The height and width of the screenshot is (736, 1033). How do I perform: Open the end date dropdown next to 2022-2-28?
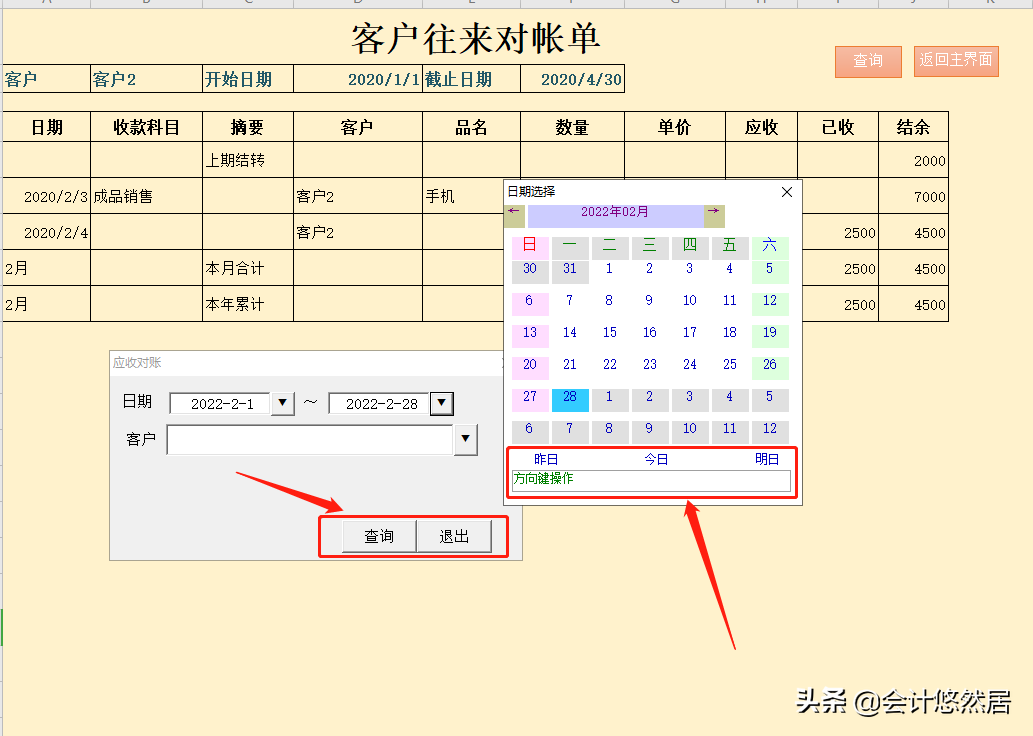pyautogui.click(x=441, y=403)
